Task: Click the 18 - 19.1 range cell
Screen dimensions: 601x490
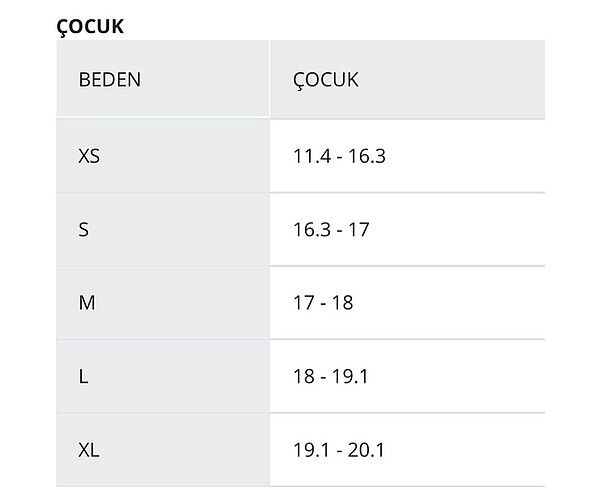Action: click(x=331, y=375)
